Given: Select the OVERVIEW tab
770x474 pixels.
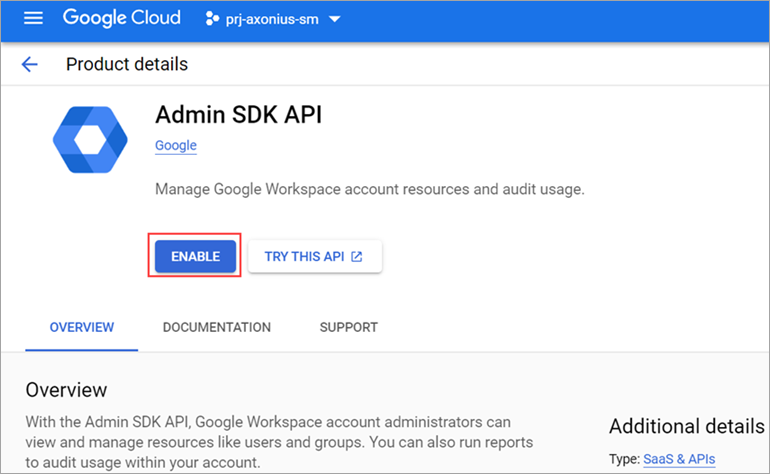Looking at the screenshot, I should (82, 327).
